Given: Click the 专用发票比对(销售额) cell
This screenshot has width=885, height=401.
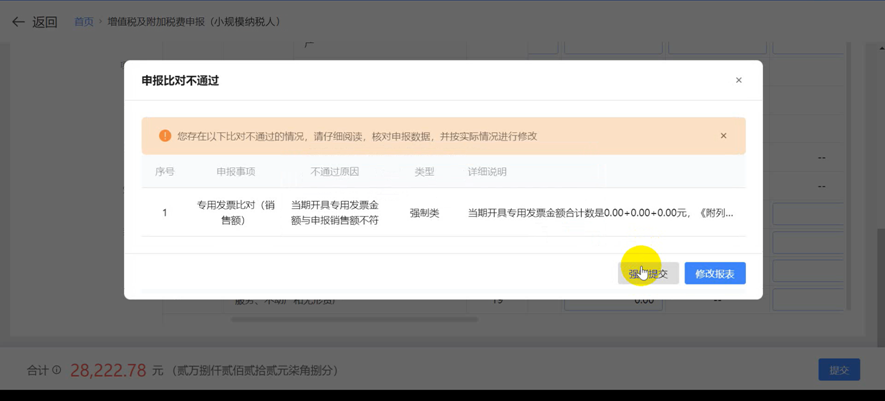Looking at the screenshot, I should 236,212.
